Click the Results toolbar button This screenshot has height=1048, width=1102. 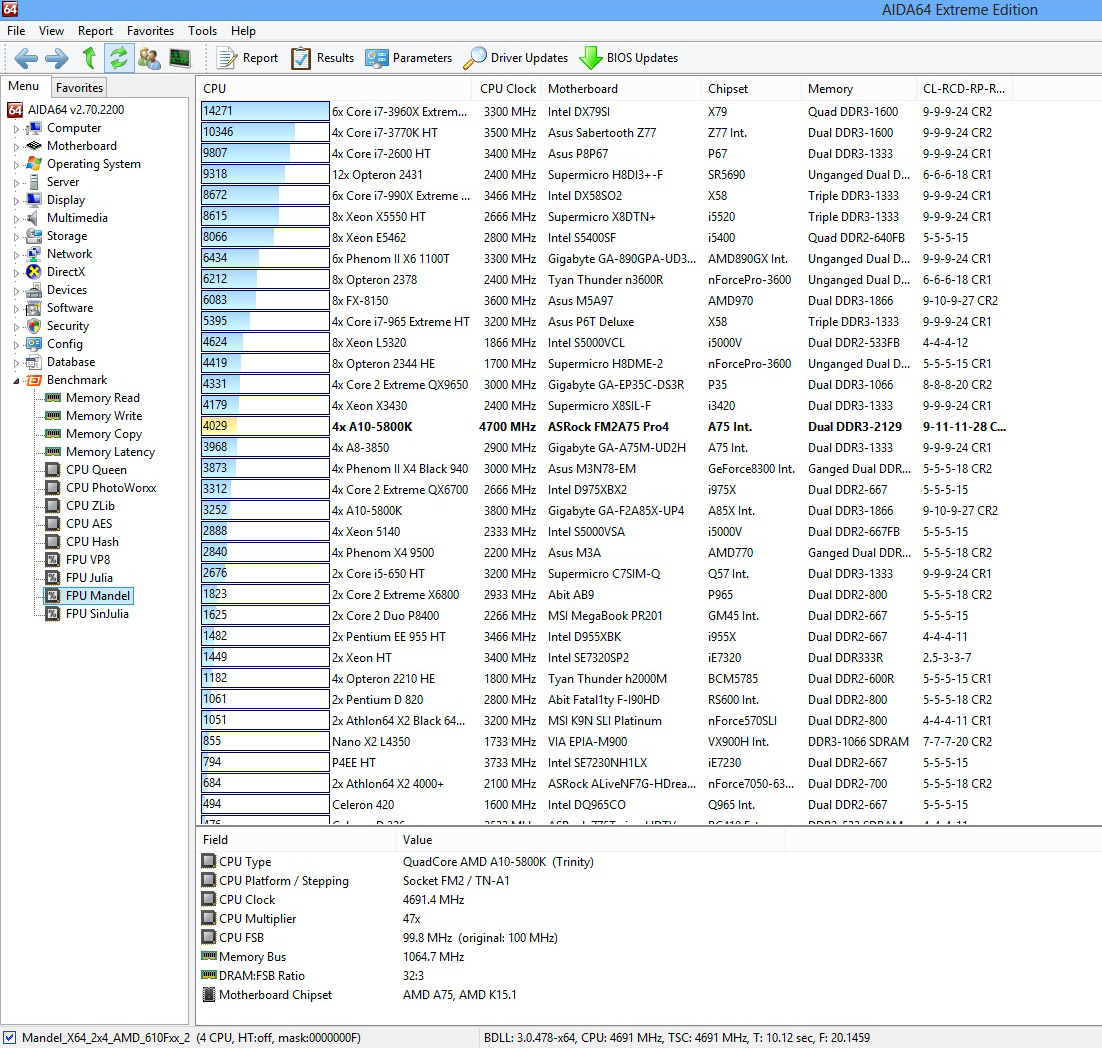tap(323, 58)
